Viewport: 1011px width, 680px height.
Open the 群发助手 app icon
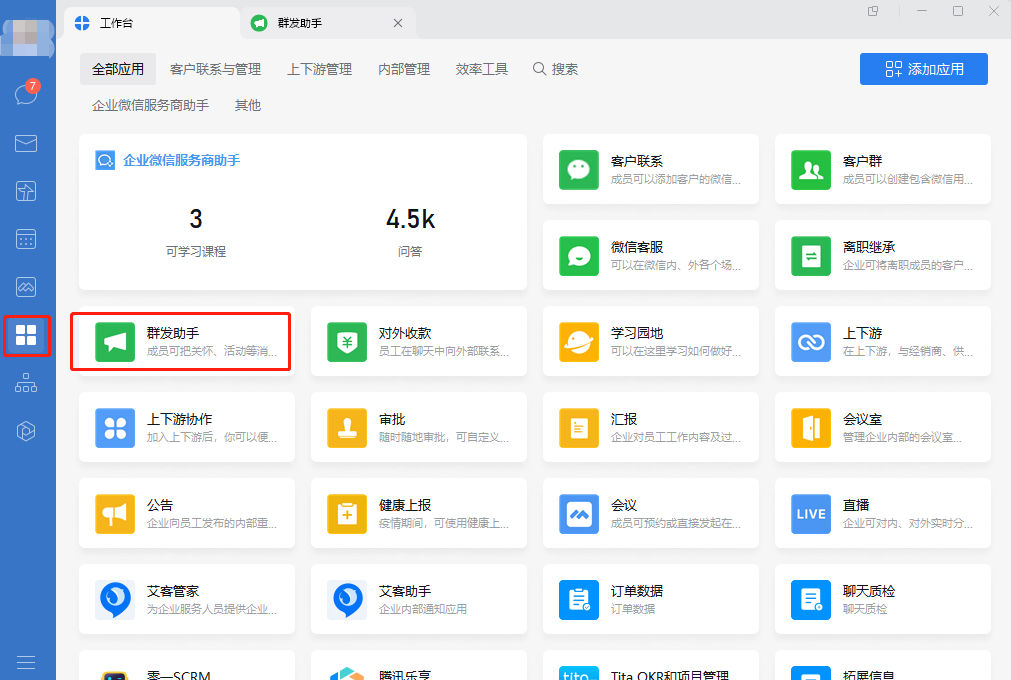pyautogui.click(x=115, y=341)
